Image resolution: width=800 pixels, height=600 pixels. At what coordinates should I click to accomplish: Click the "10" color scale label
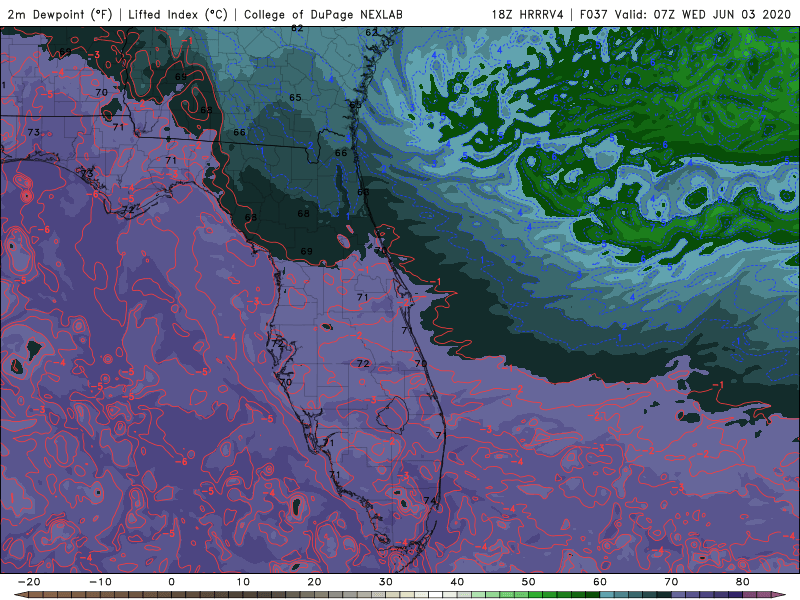click(x=243, y=582)
